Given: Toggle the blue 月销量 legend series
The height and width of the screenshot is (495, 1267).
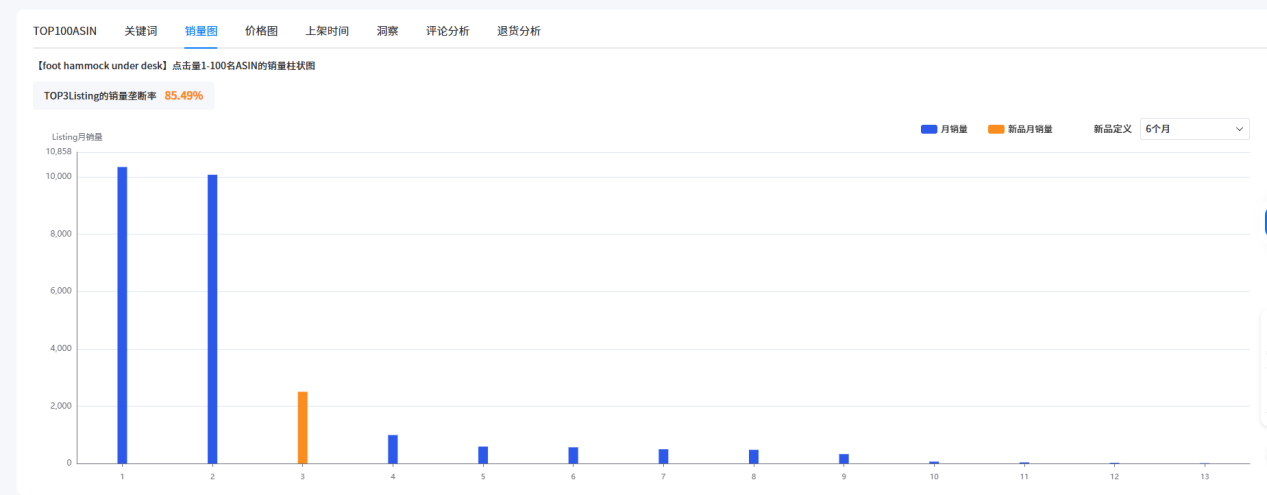Looking at the screenshot, I should tap(944, 129).
